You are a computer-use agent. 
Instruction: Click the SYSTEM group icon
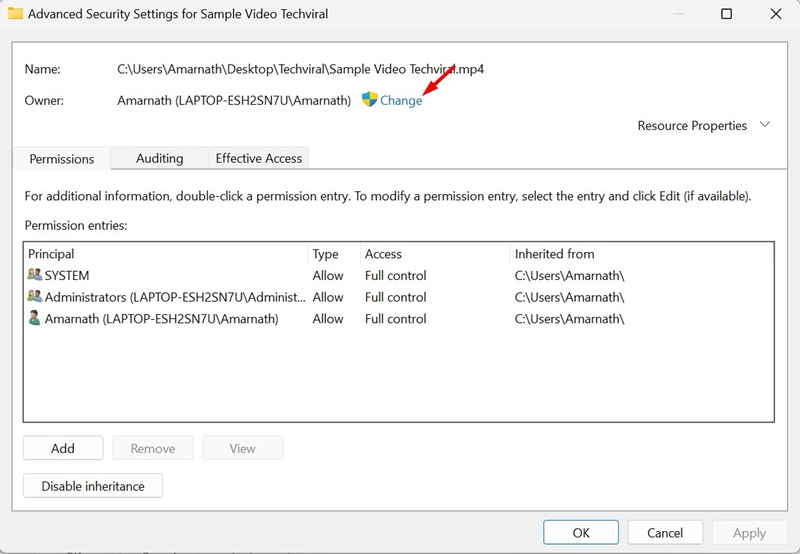(35, 275)
